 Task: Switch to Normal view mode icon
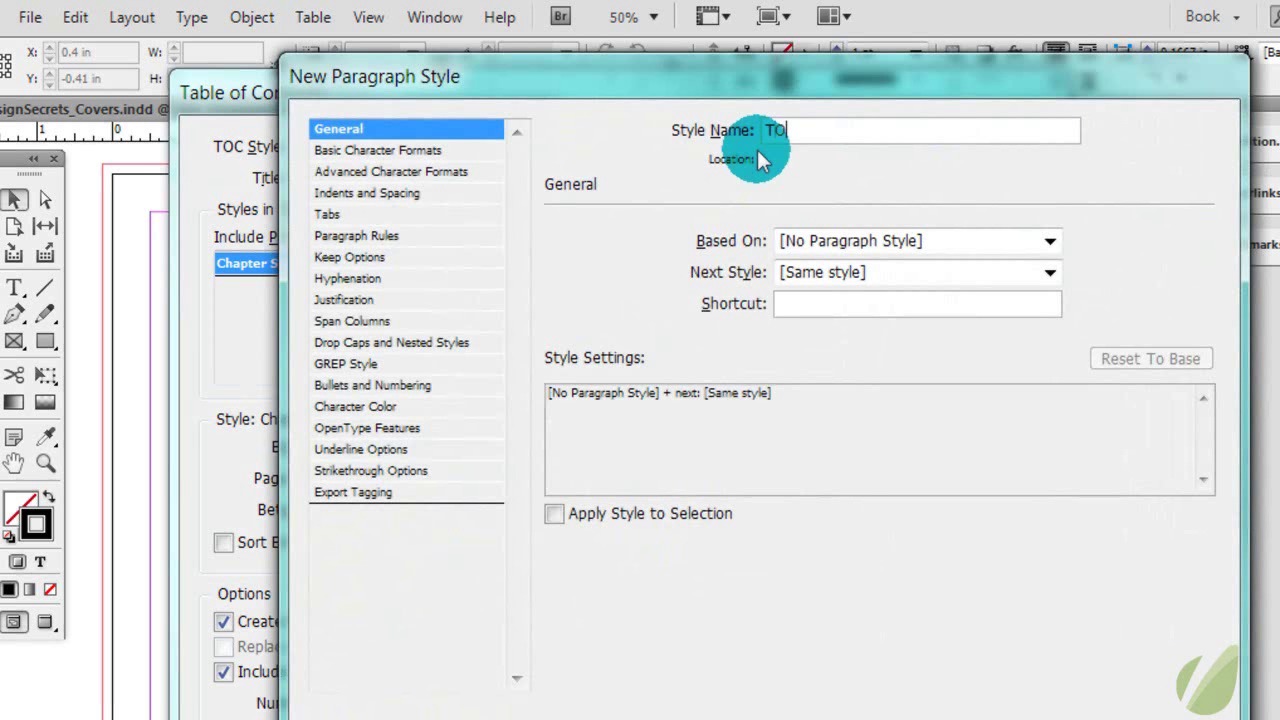click(x=14, y=622)
